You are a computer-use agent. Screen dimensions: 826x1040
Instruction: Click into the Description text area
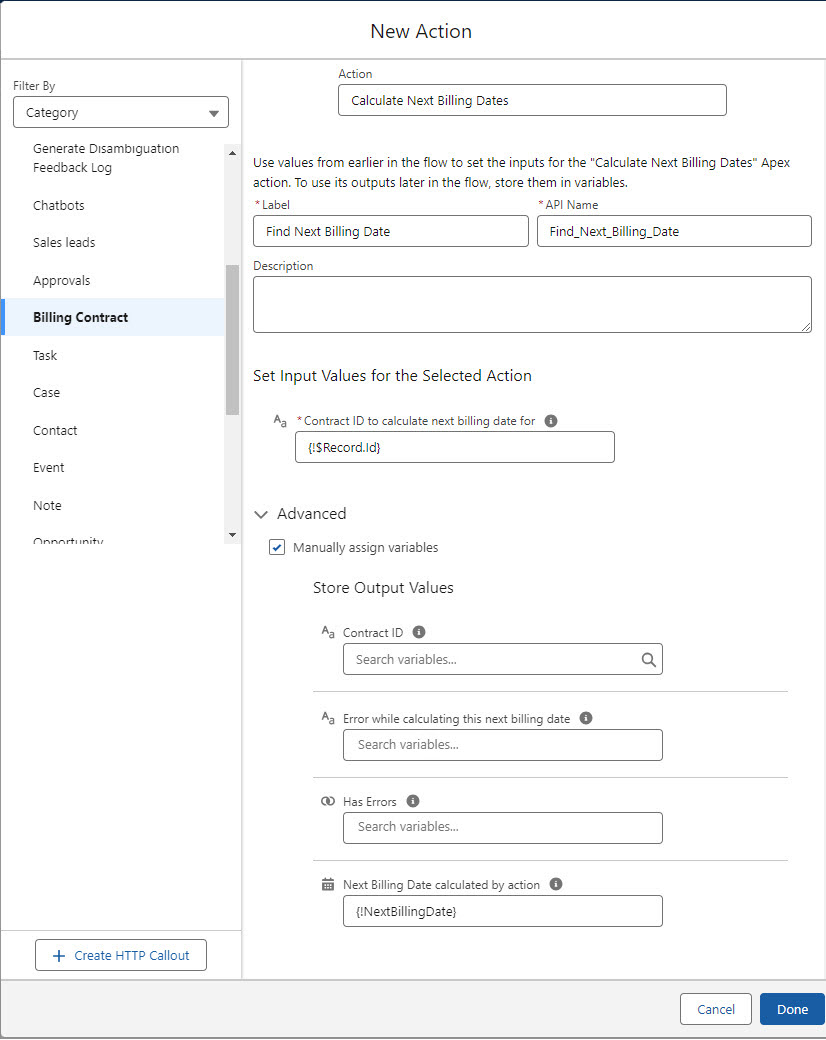coord(532,304)
